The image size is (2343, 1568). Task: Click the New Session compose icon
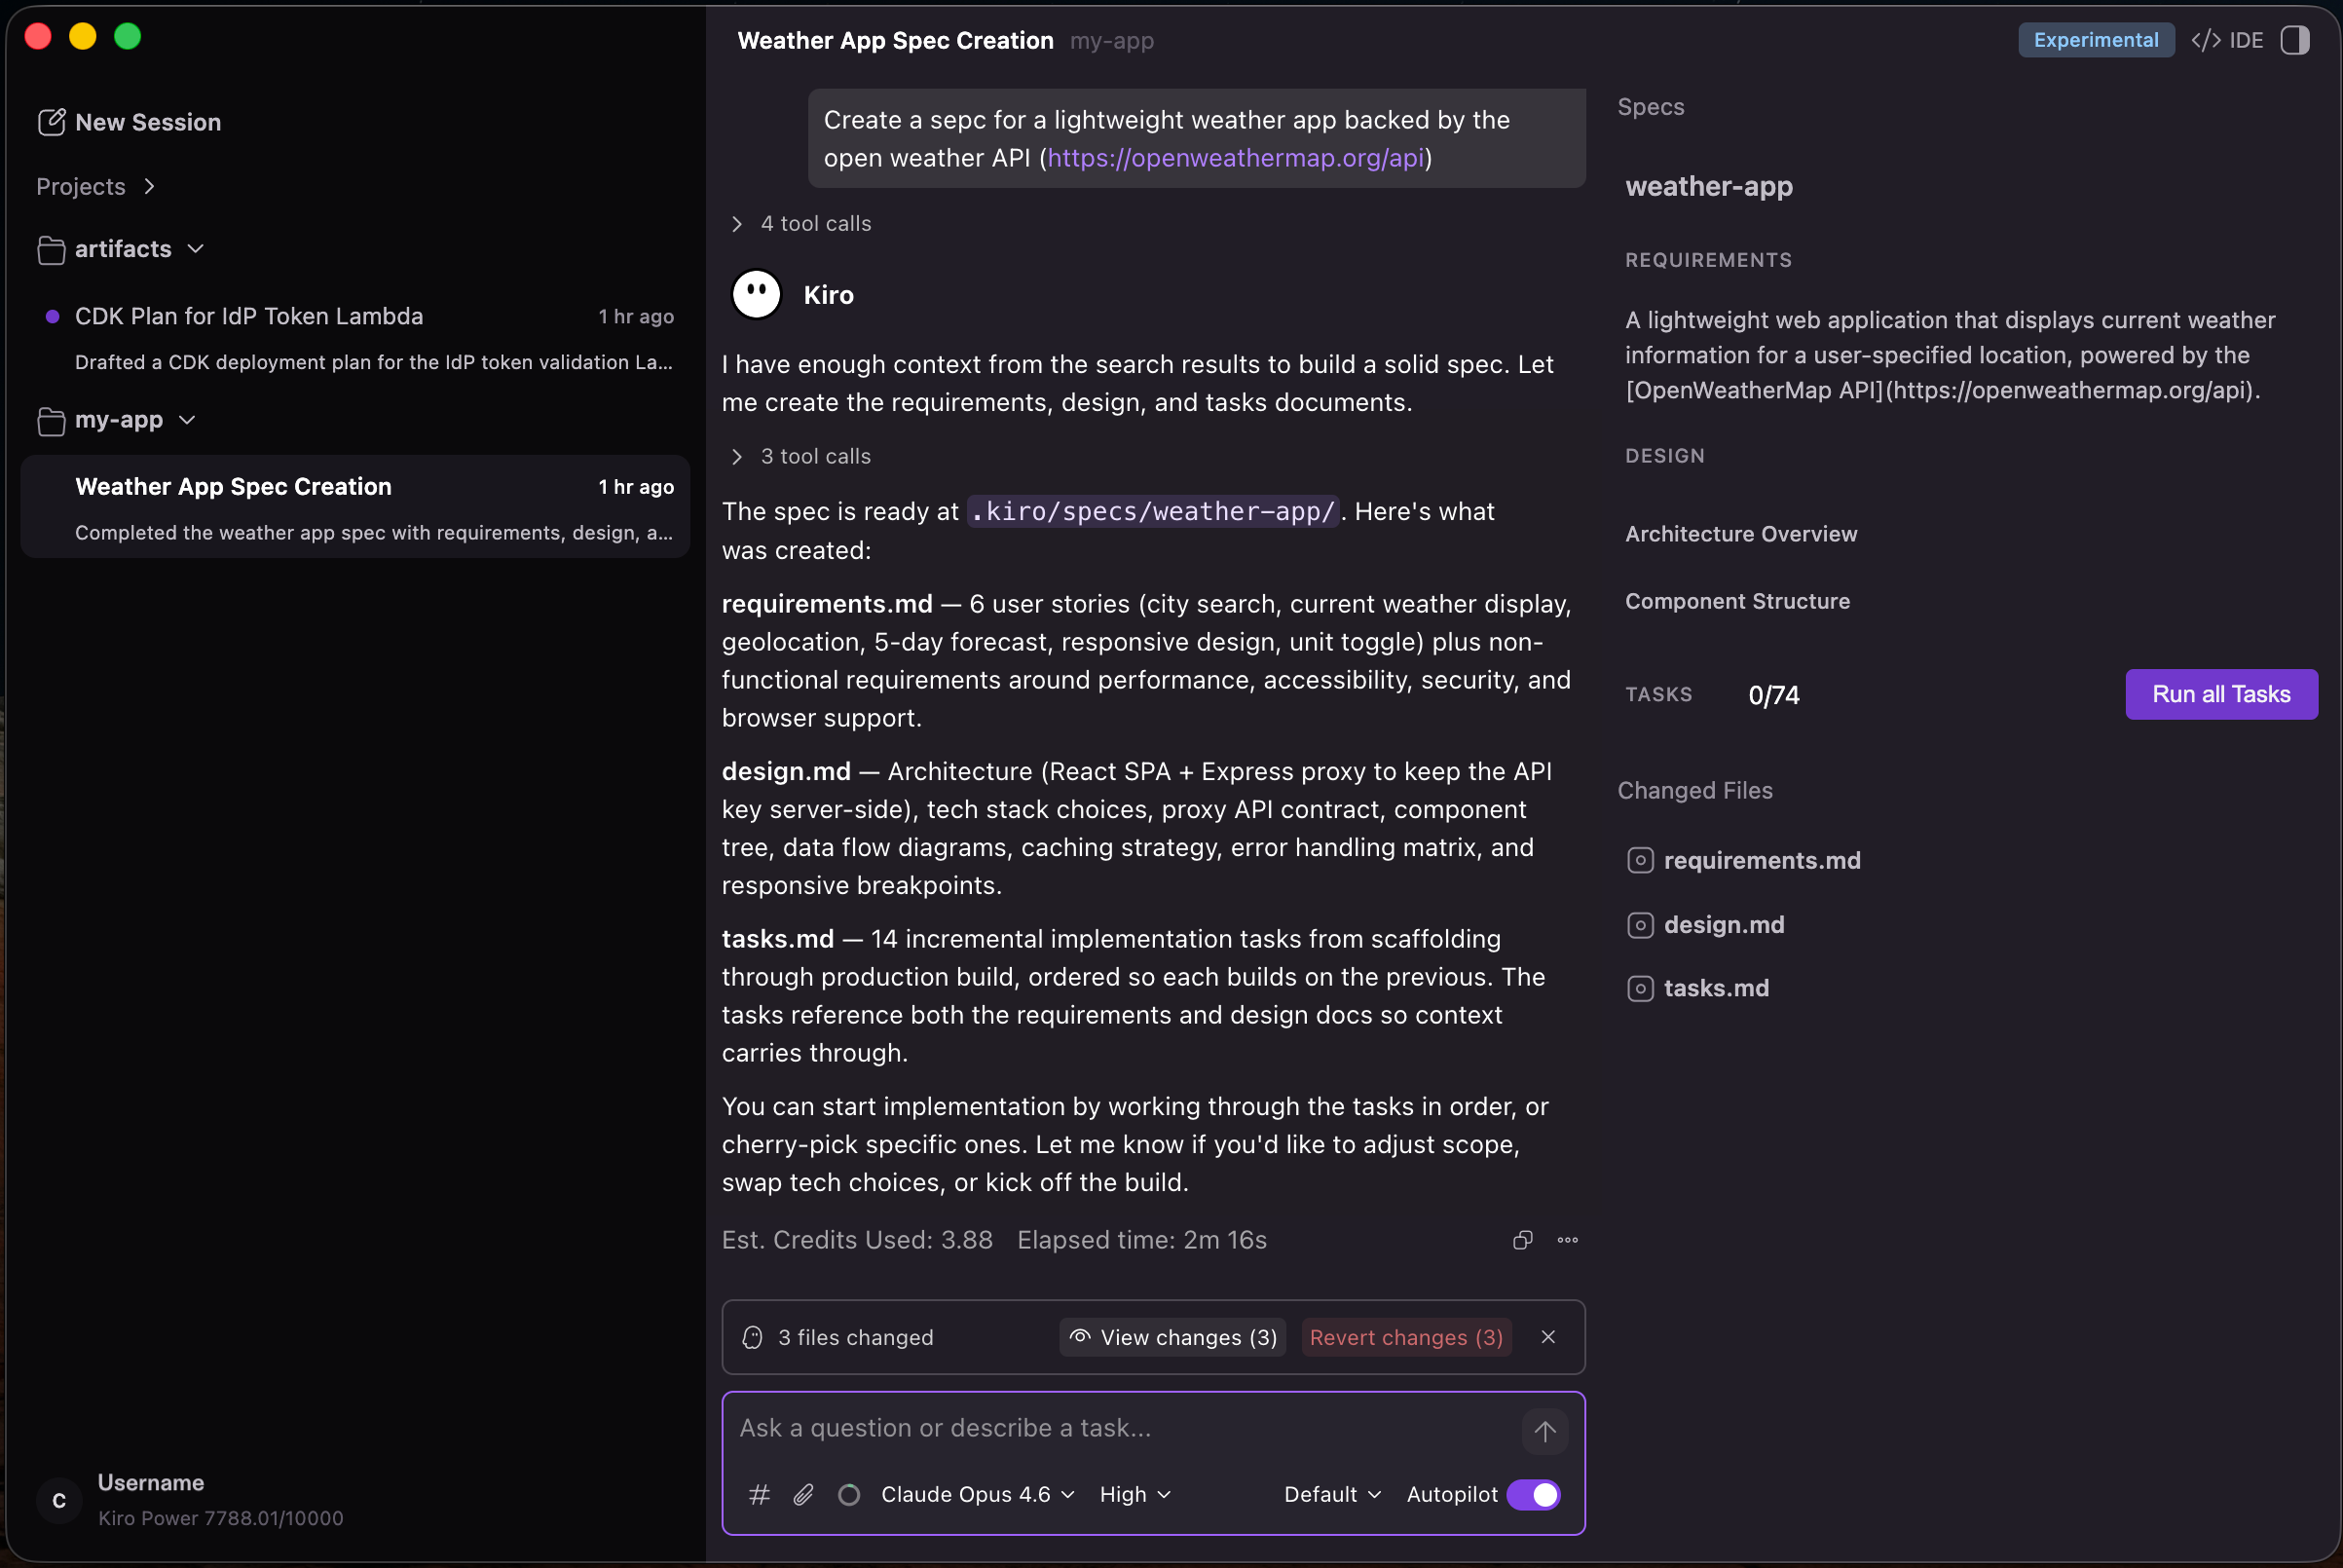click(x=51, y=122)
